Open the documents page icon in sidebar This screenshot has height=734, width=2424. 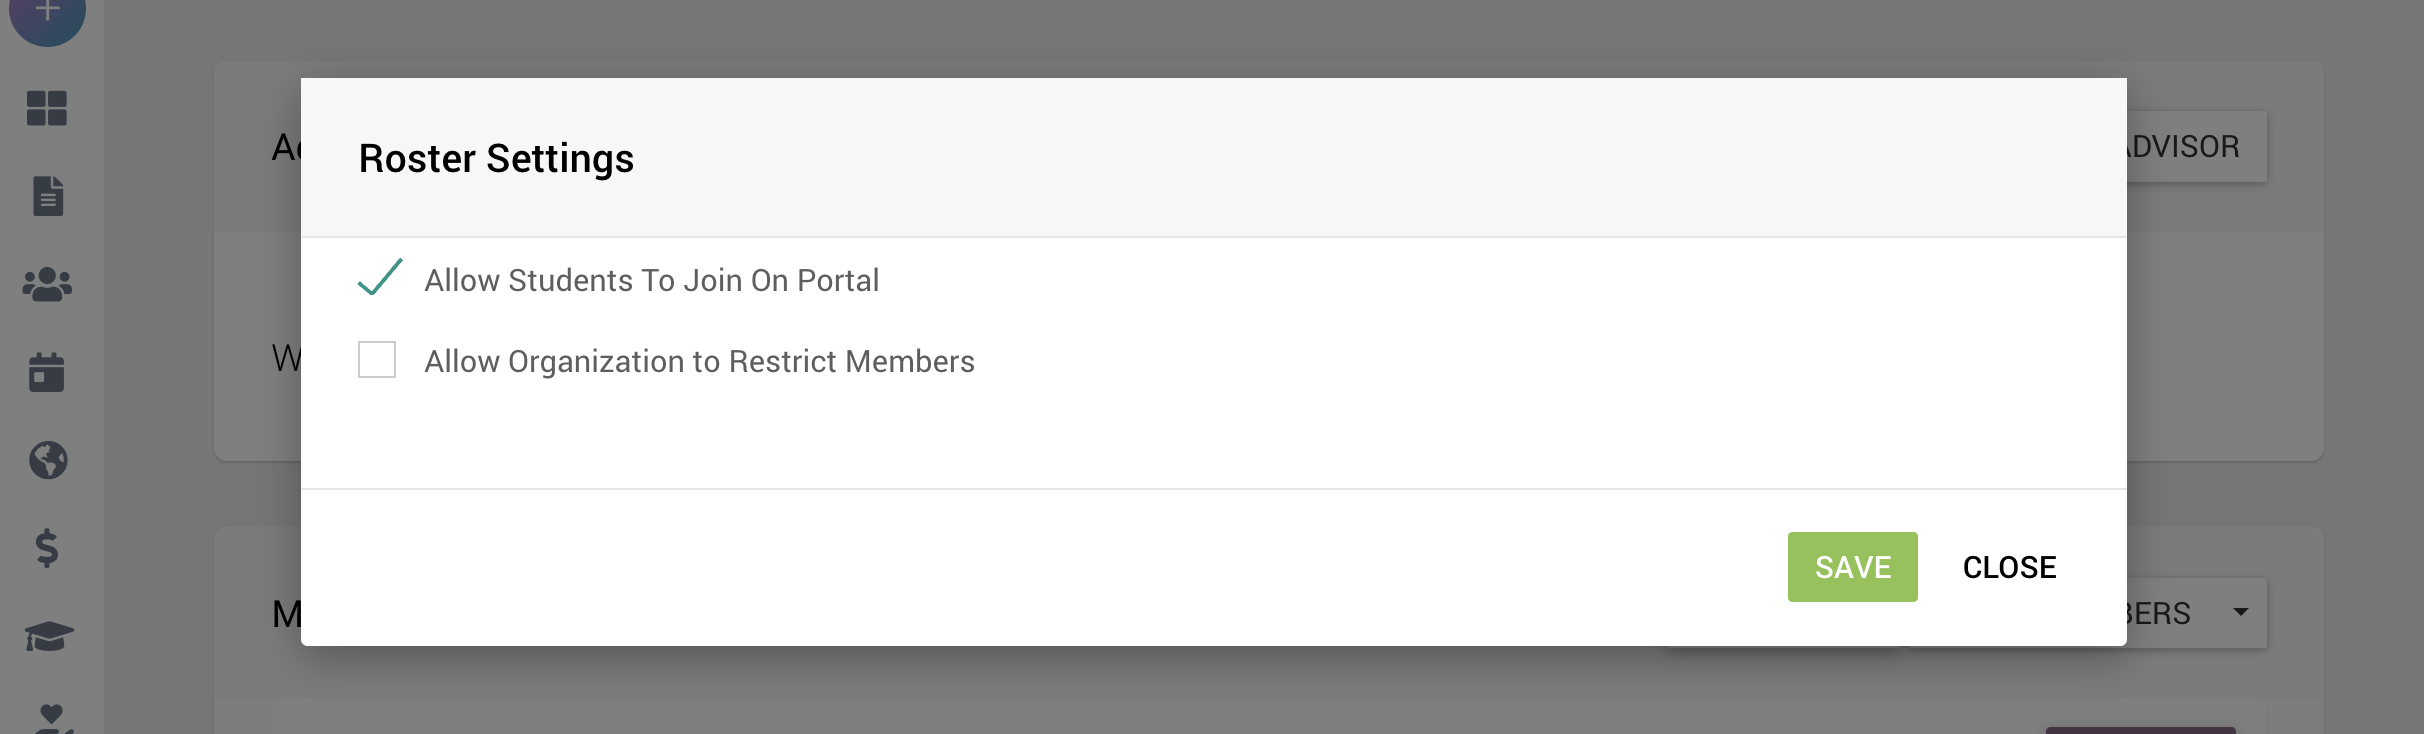(x=47, y=196)
